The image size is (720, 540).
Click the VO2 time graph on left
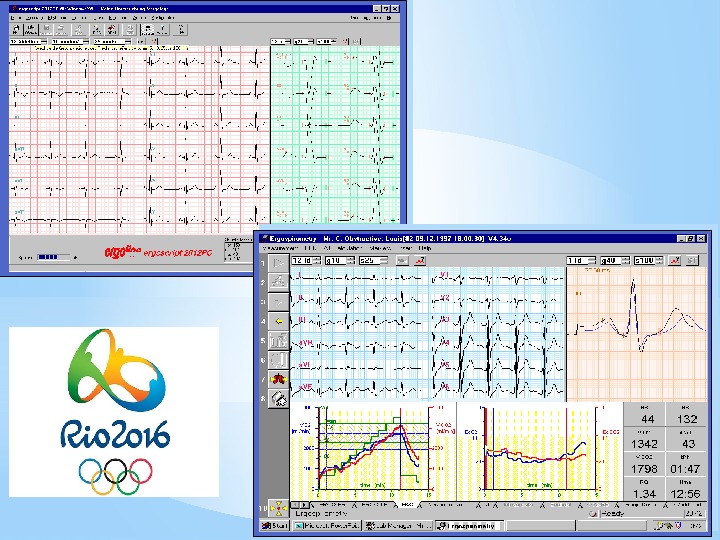[x=372, y=450]
